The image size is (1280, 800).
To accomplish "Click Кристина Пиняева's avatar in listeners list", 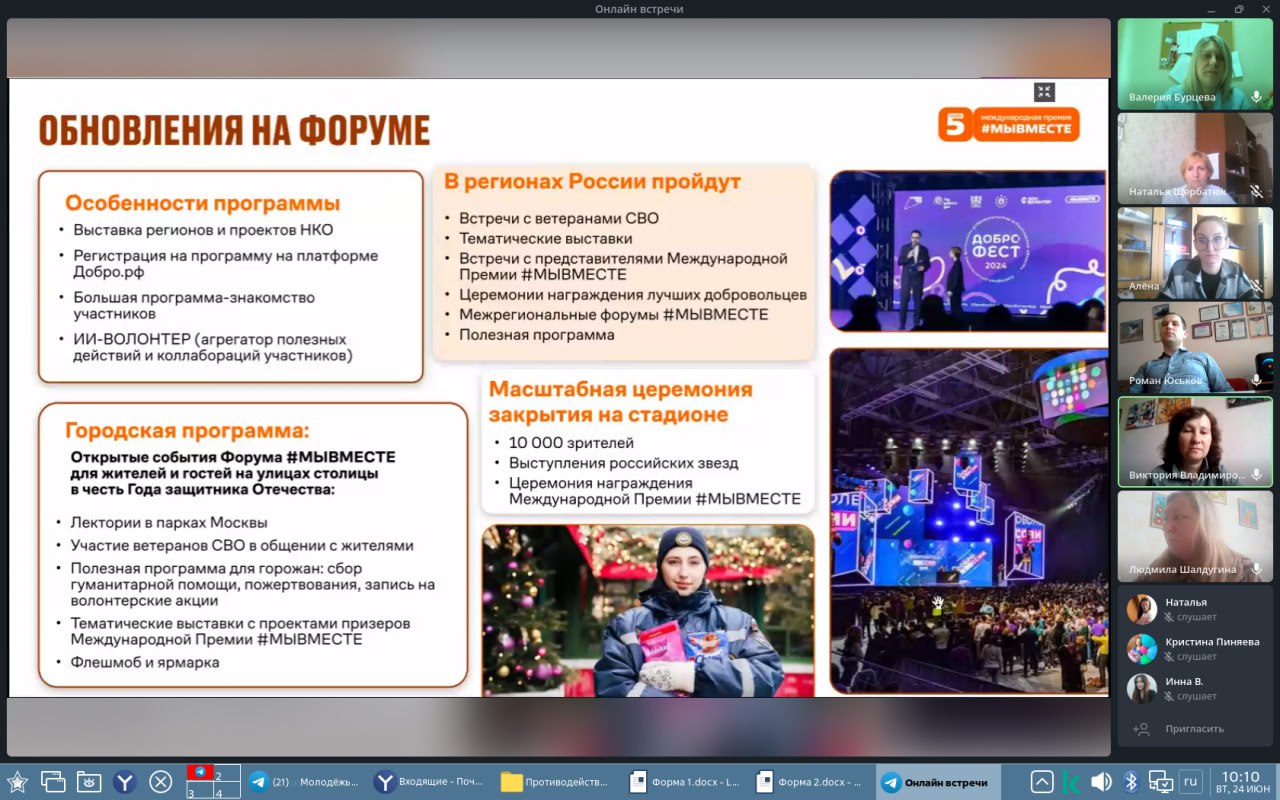I will tap(1142, 649).
